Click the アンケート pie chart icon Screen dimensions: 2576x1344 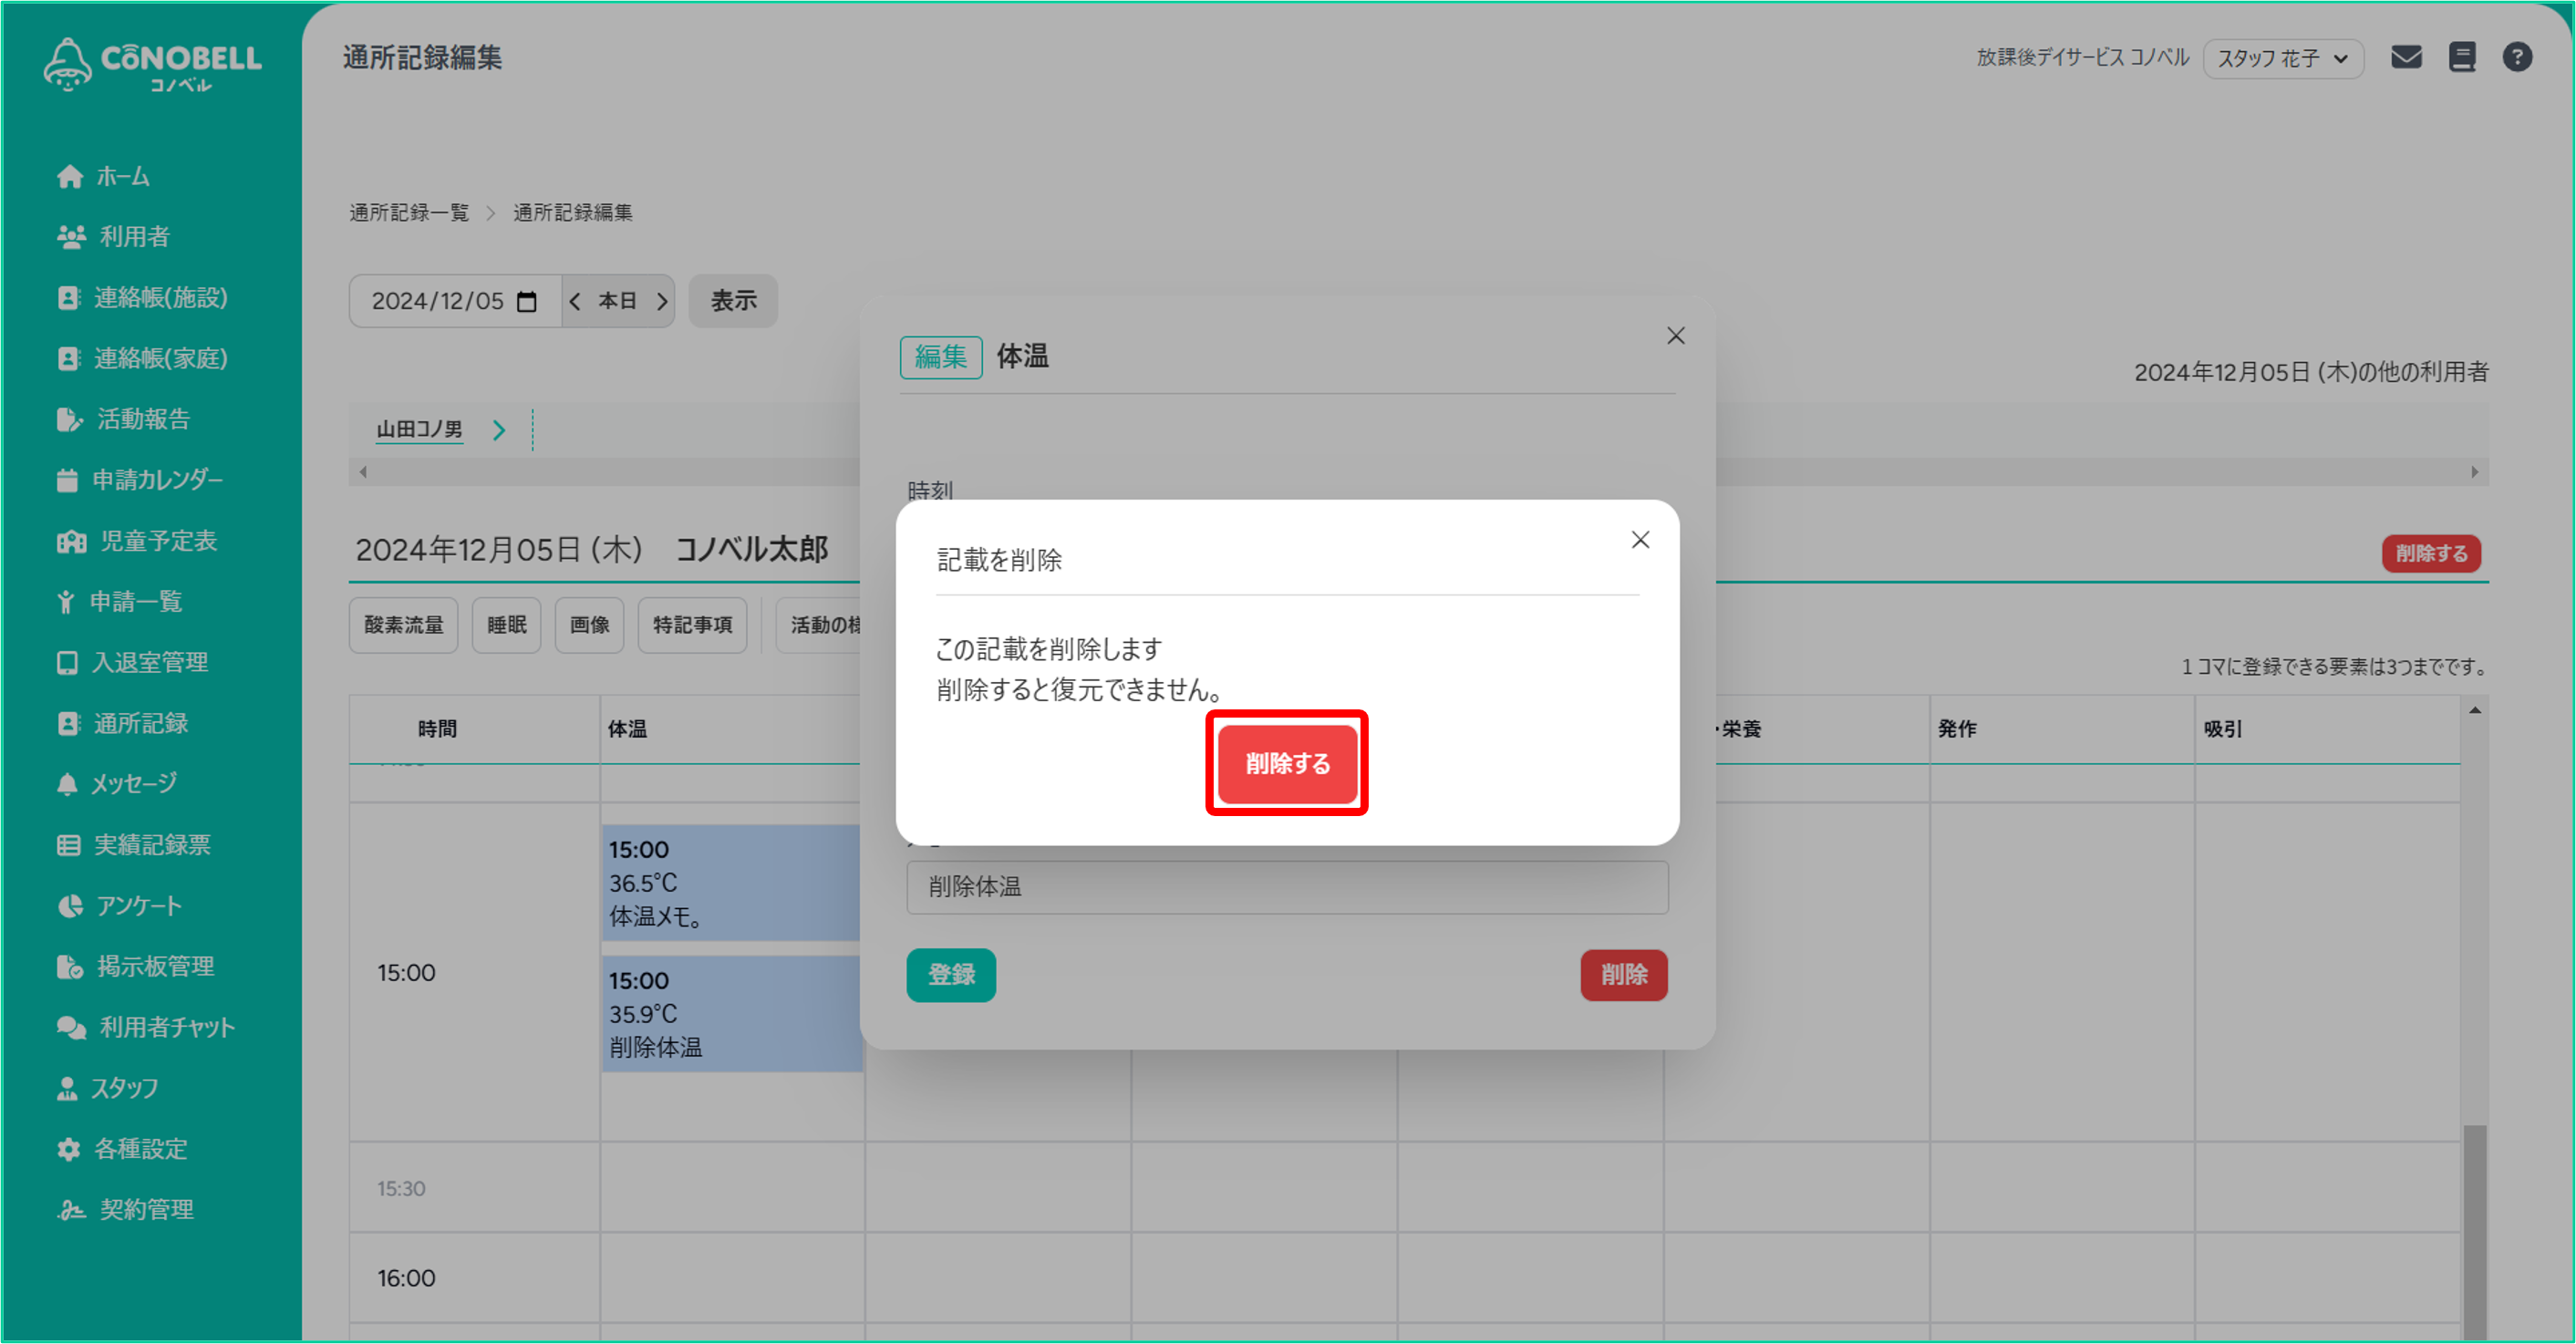click(x=70, y=905)
